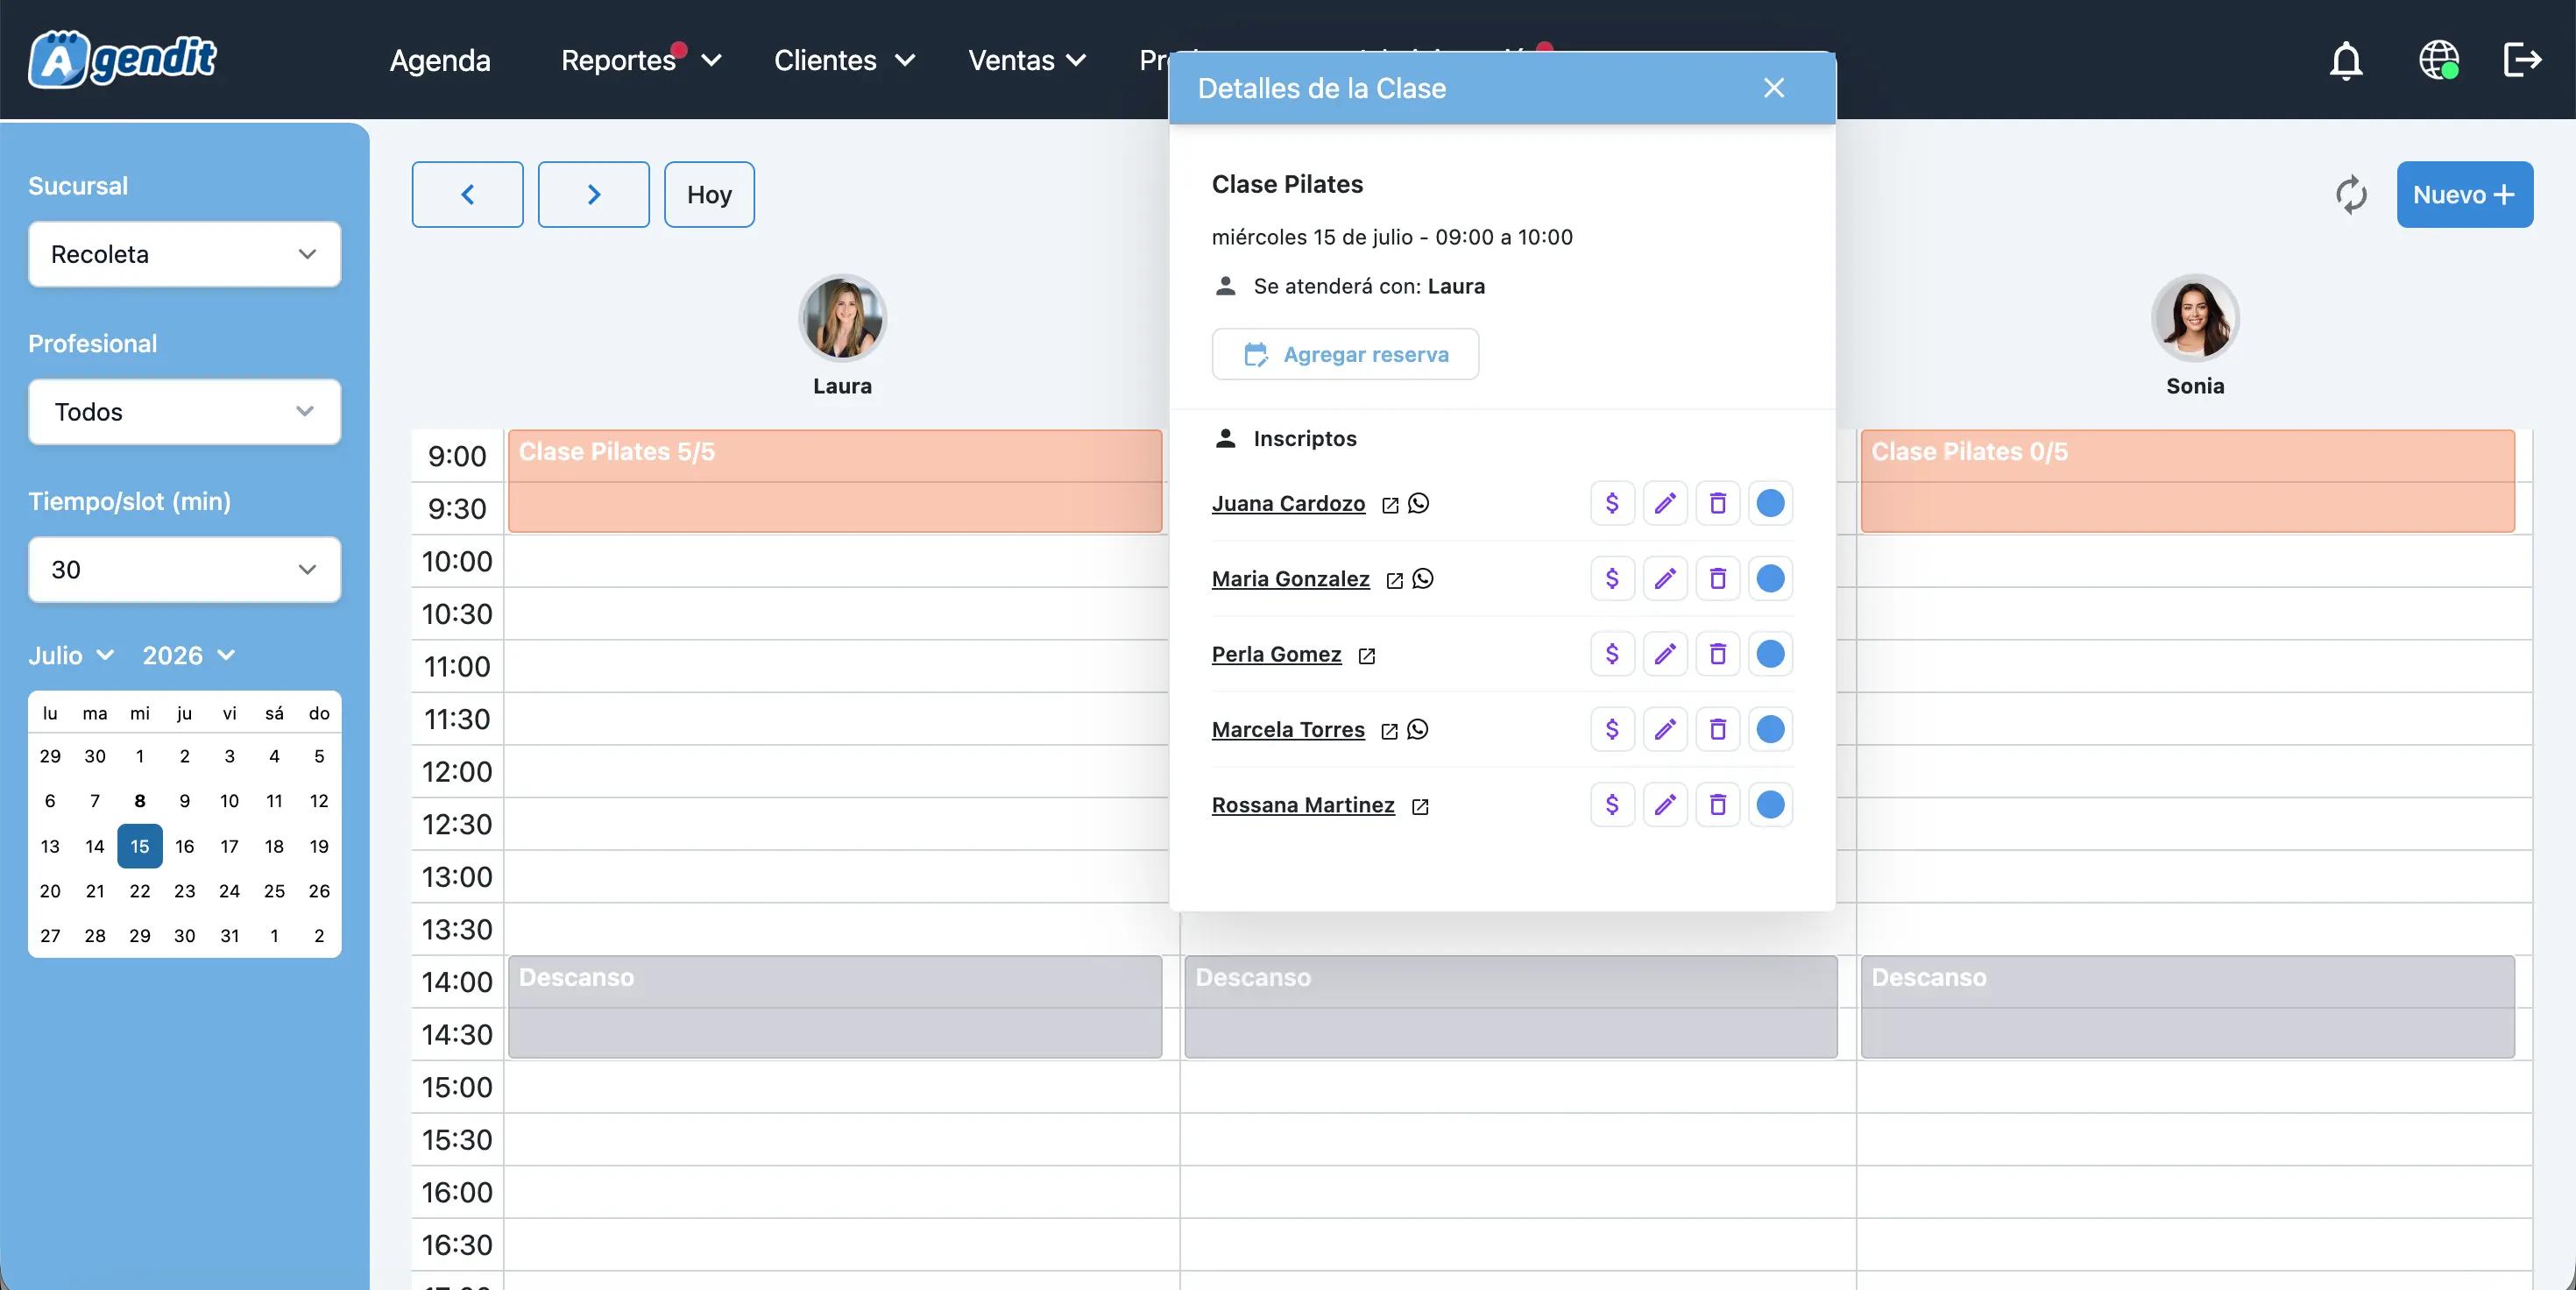Open the Clientes menu in the navbar

(x=844, y=60)
